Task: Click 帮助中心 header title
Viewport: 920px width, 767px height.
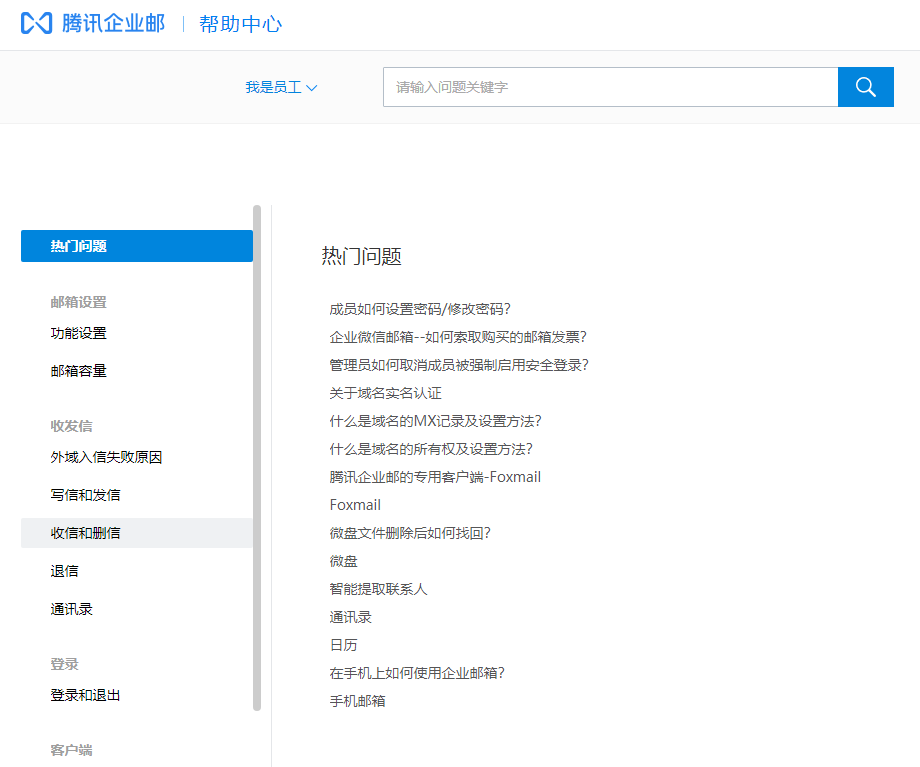Action: (241, 24)
